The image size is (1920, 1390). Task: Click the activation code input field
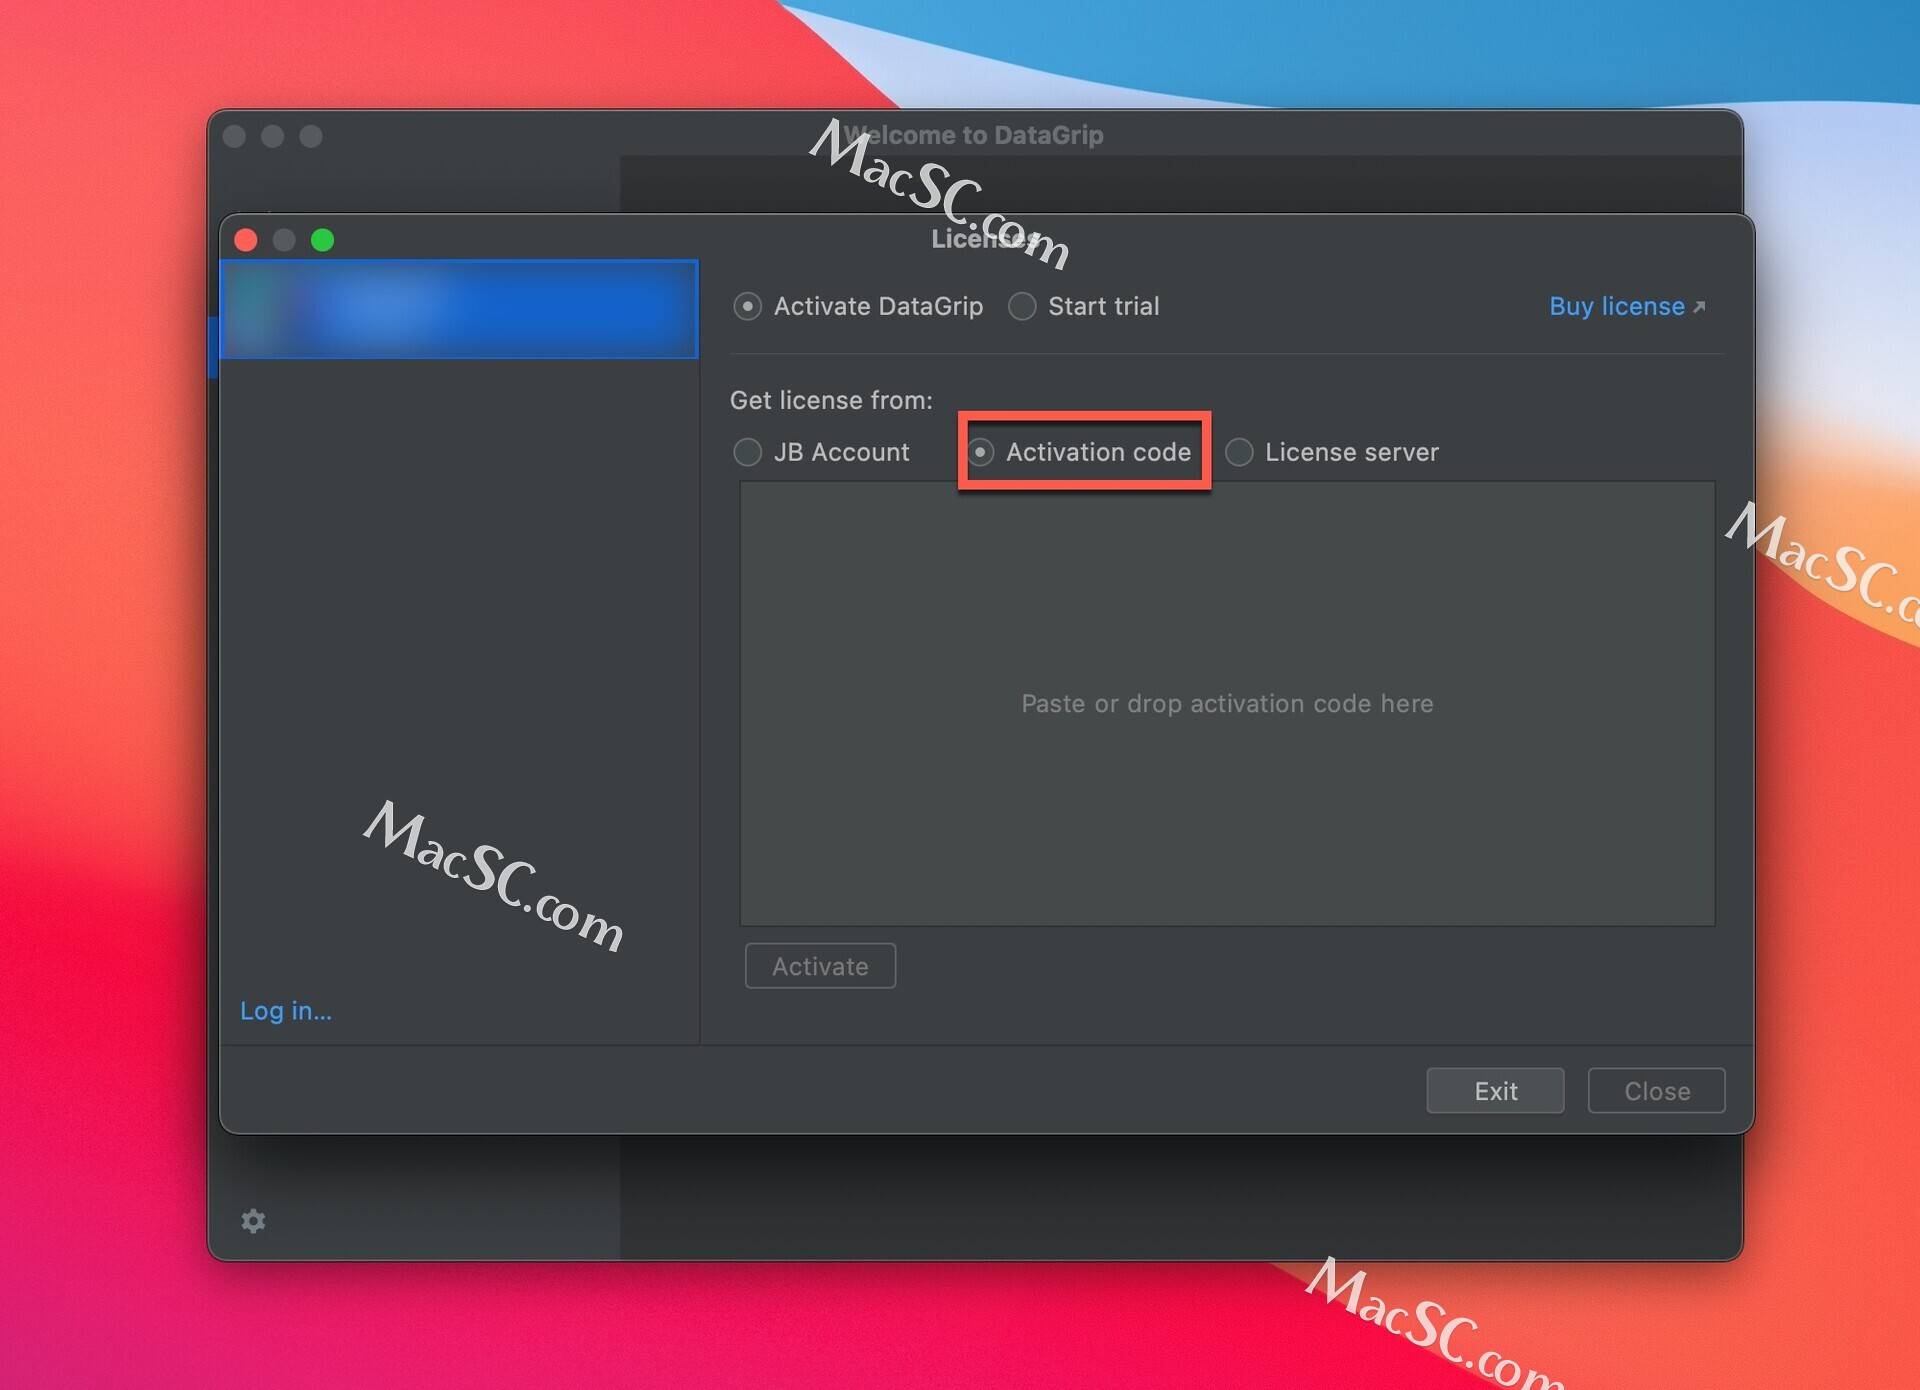click(x=1225, y=704)
